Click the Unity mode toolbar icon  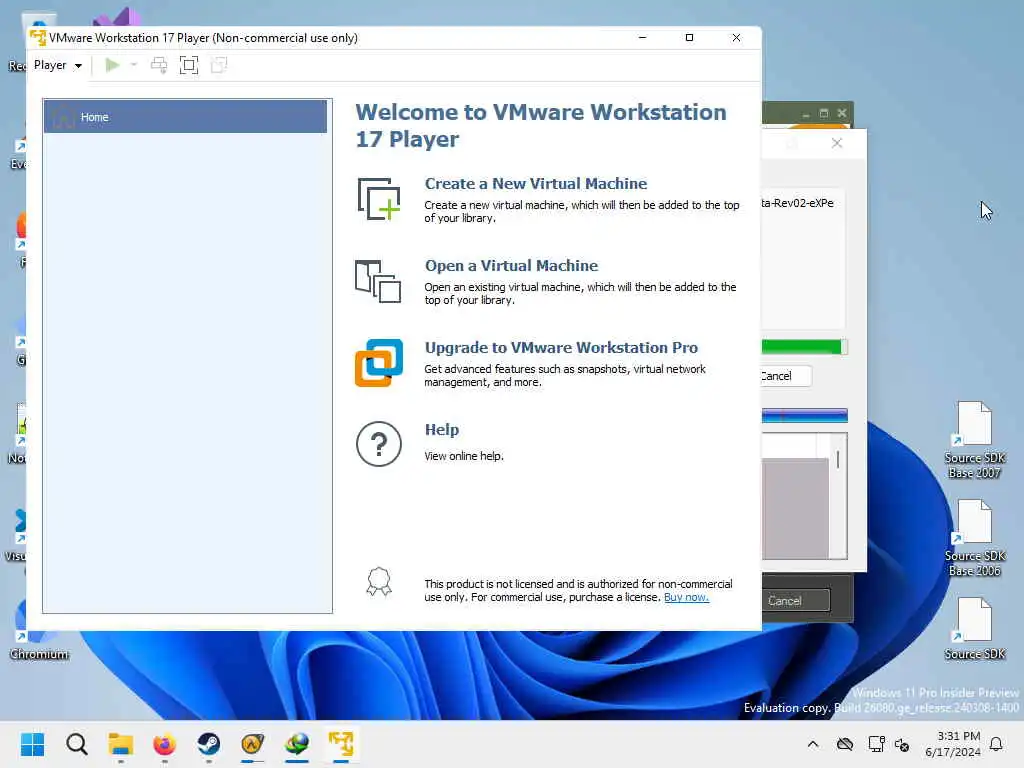point(219,65)
